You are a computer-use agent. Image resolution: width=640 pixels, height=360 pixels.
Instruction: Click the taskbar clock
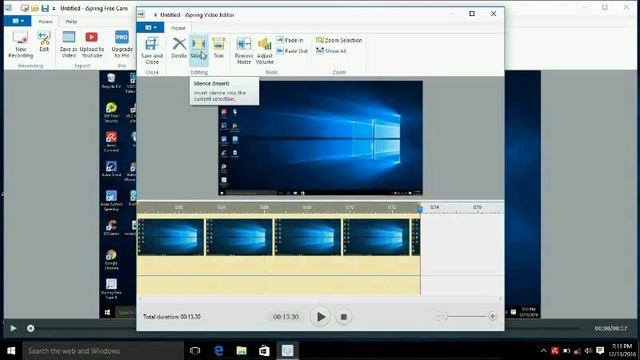pos(622,350)
